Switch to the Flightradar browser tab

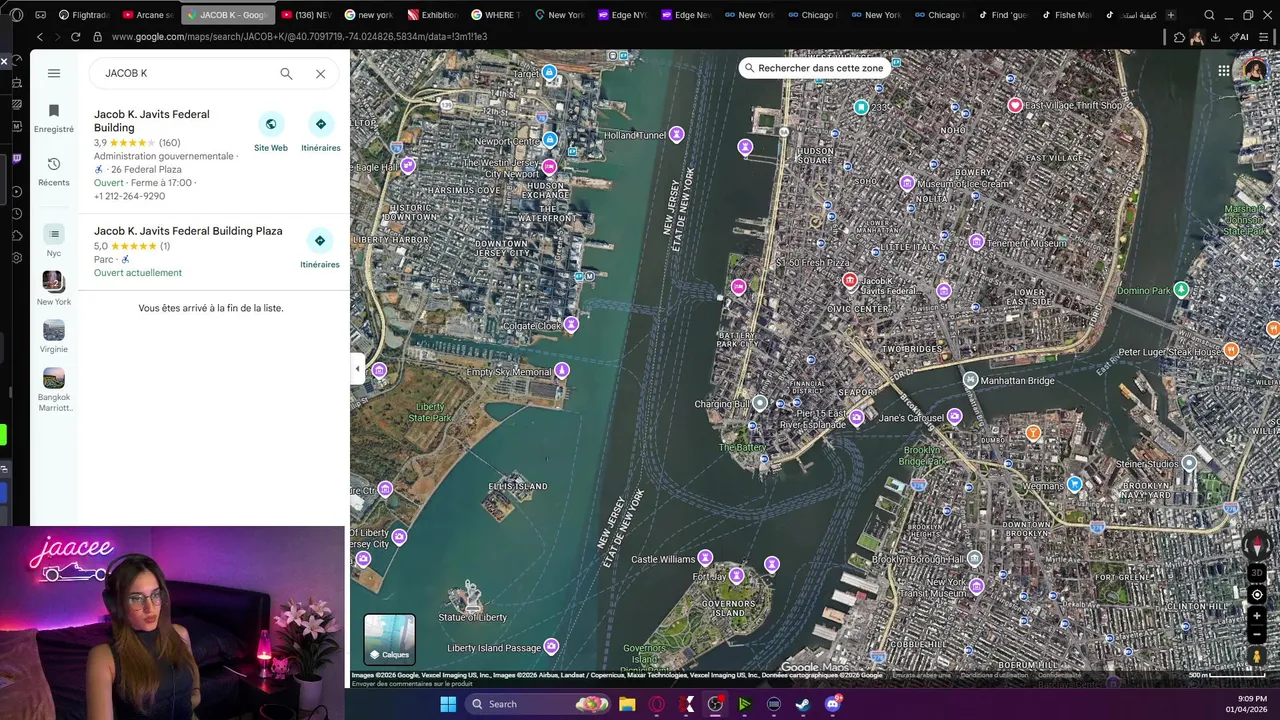(83, 15)
